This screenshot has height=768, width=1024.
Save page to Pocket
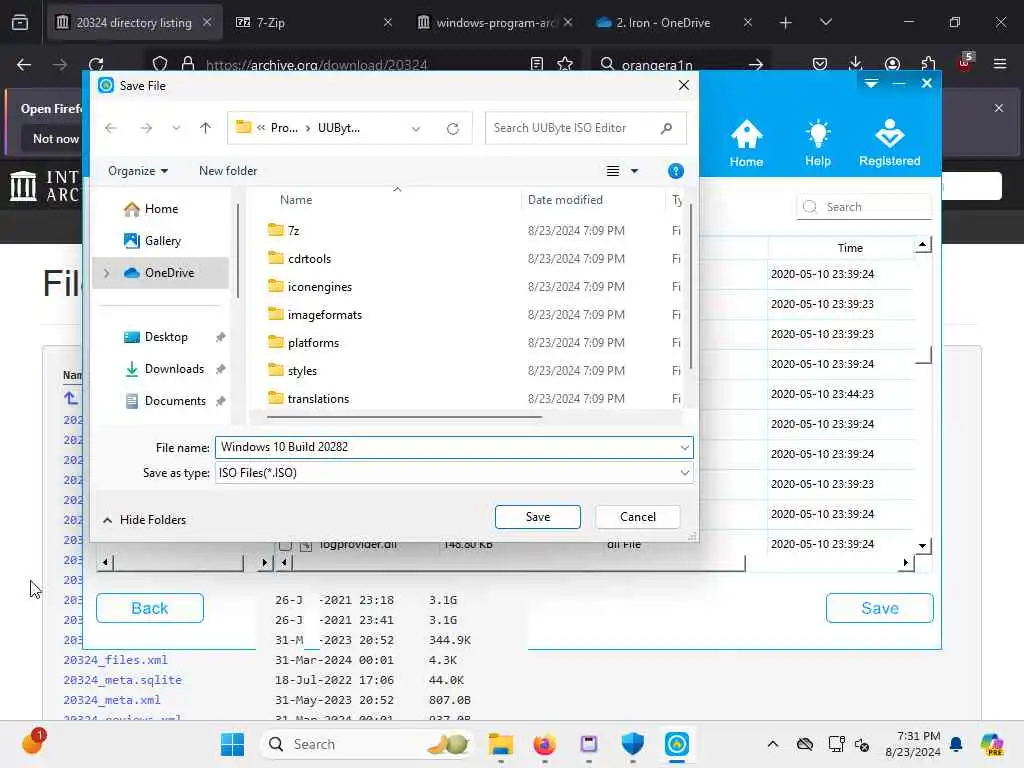pos(820,64)
